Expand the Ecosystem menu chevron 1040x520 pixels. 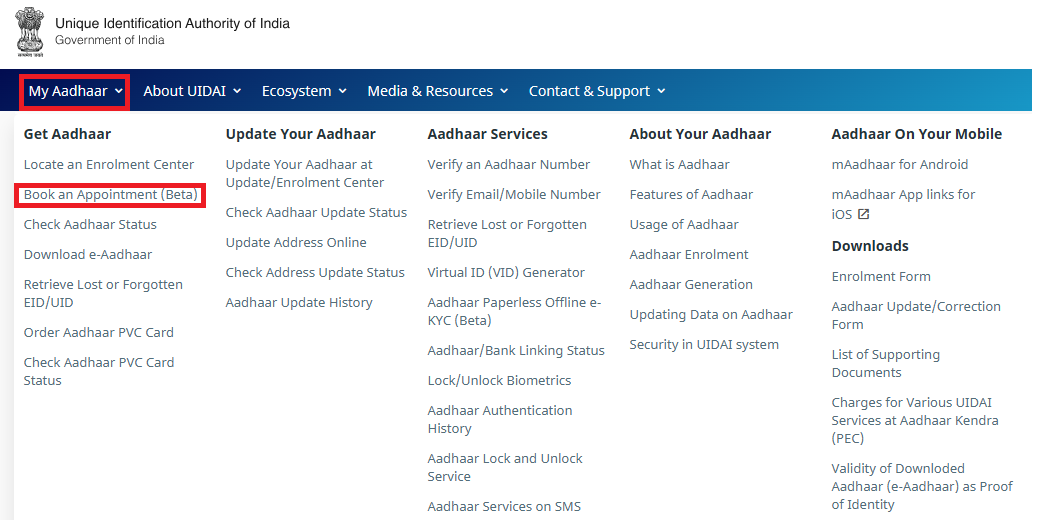tap(342, 91)
